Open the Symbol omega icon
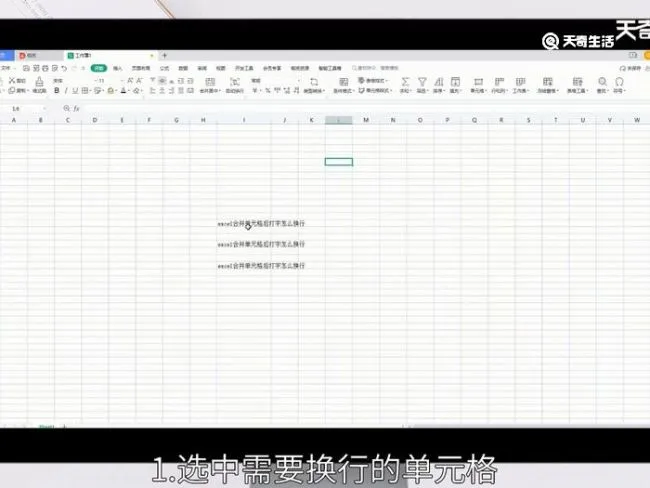 [619, 84]
